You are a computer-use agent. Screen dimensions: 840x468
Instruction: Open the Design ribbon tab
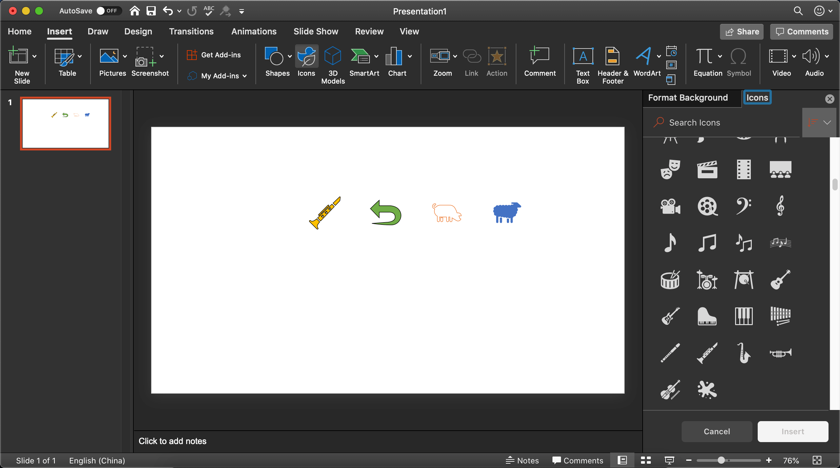click(138, 32)
